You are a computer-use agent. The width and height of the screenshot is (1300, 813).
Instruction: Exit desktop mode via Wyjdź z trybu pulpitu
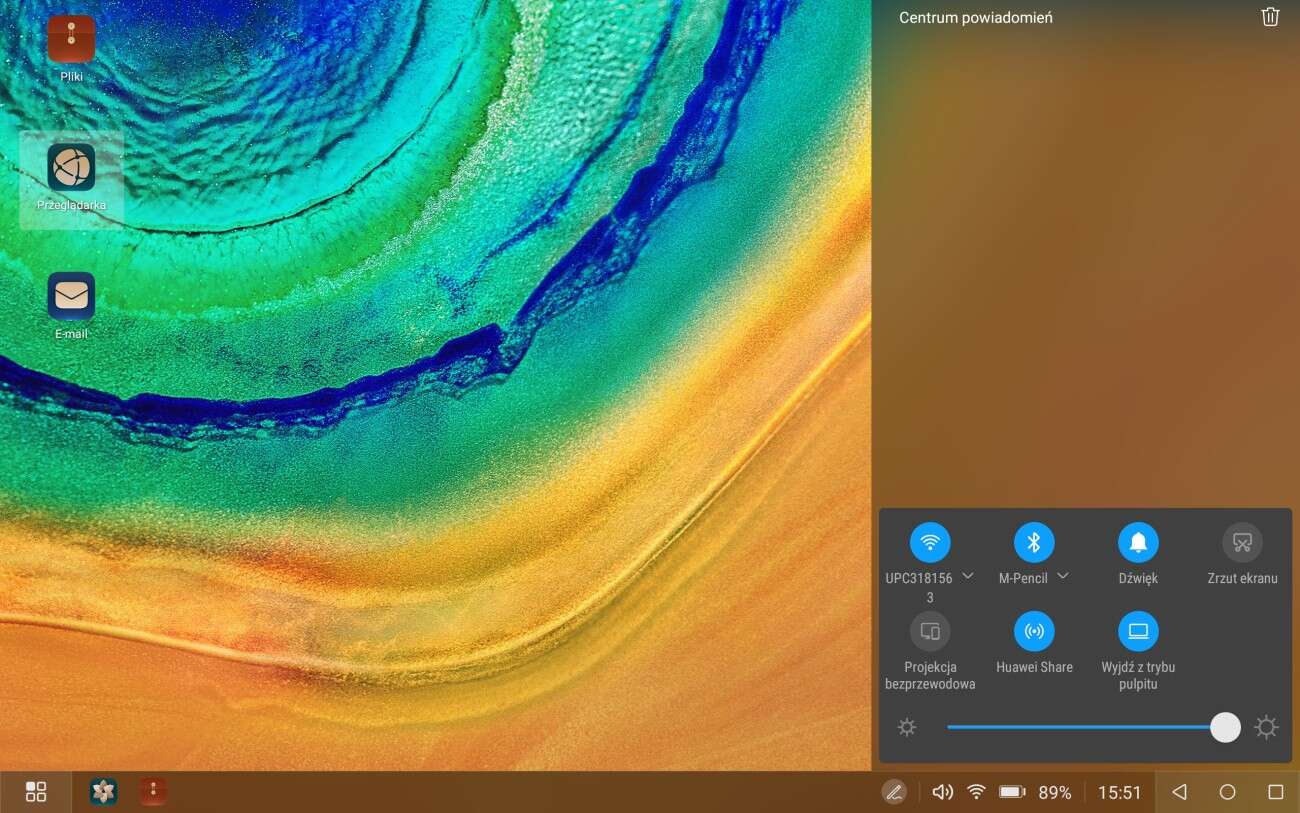(x=1138, y=631)
